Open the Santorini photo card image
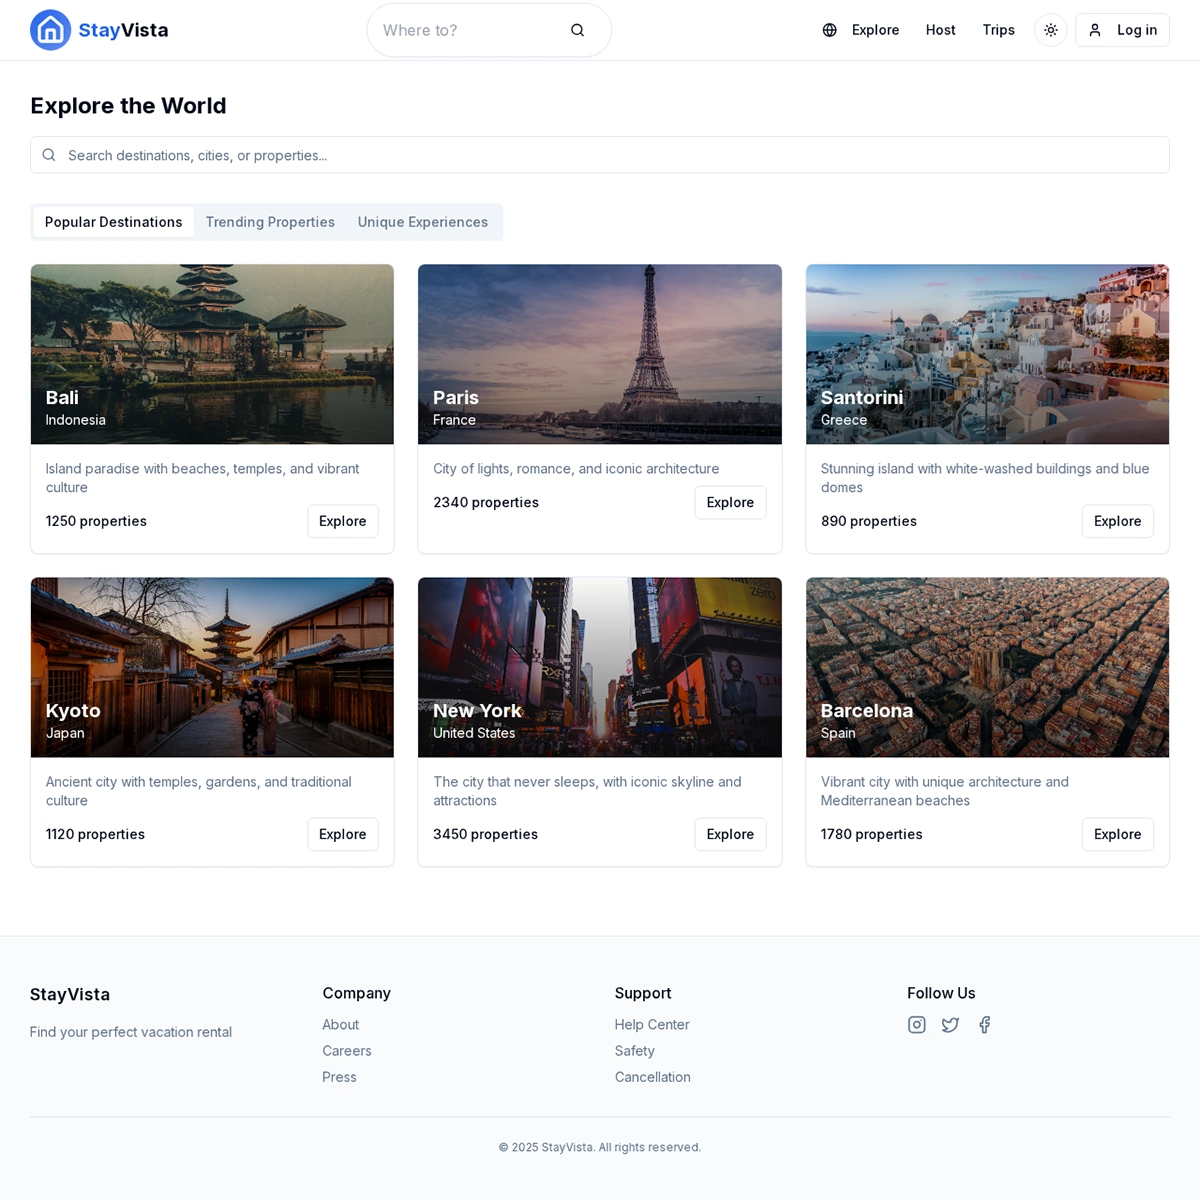Screen dimensions: 1200x1200 coord(987,354)
